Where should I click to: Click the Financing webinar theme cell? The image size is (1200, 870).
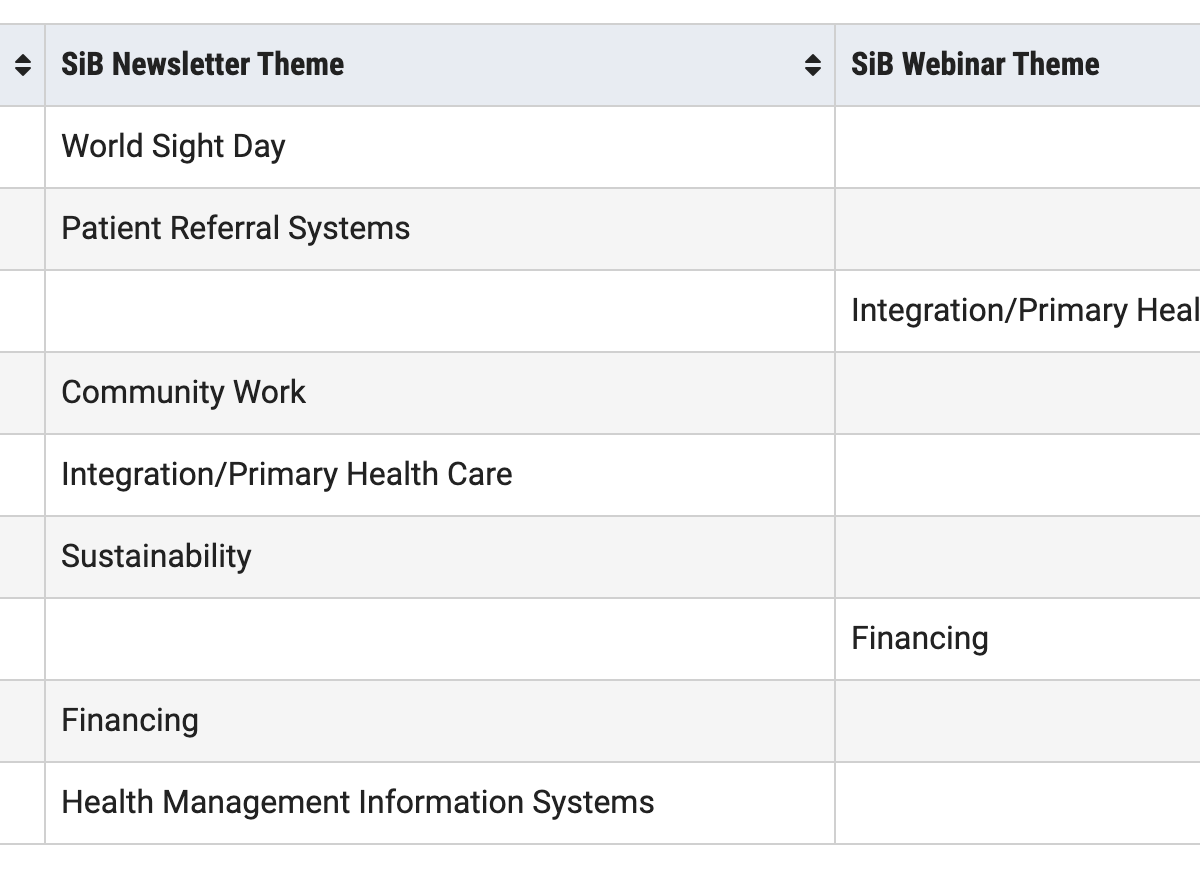[1018, 639]
